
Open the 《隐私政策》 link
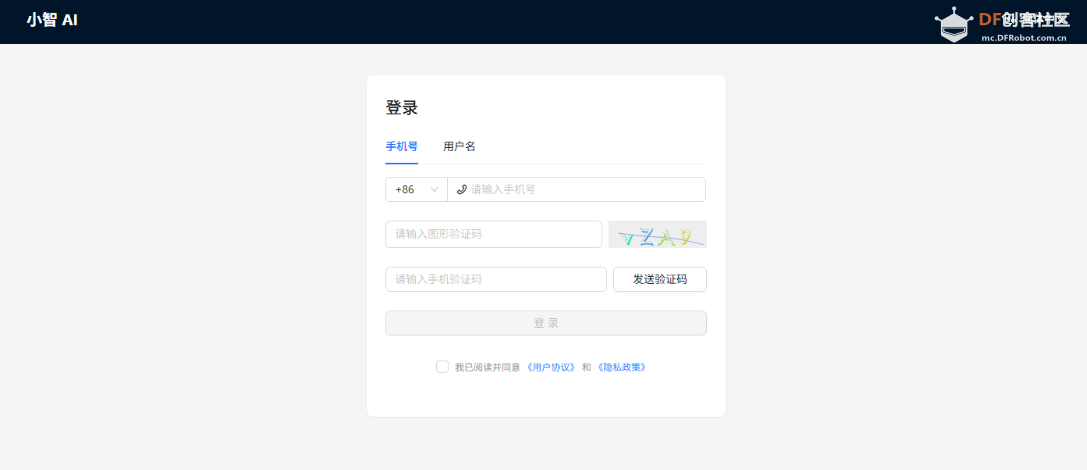(x=622, y=367)
